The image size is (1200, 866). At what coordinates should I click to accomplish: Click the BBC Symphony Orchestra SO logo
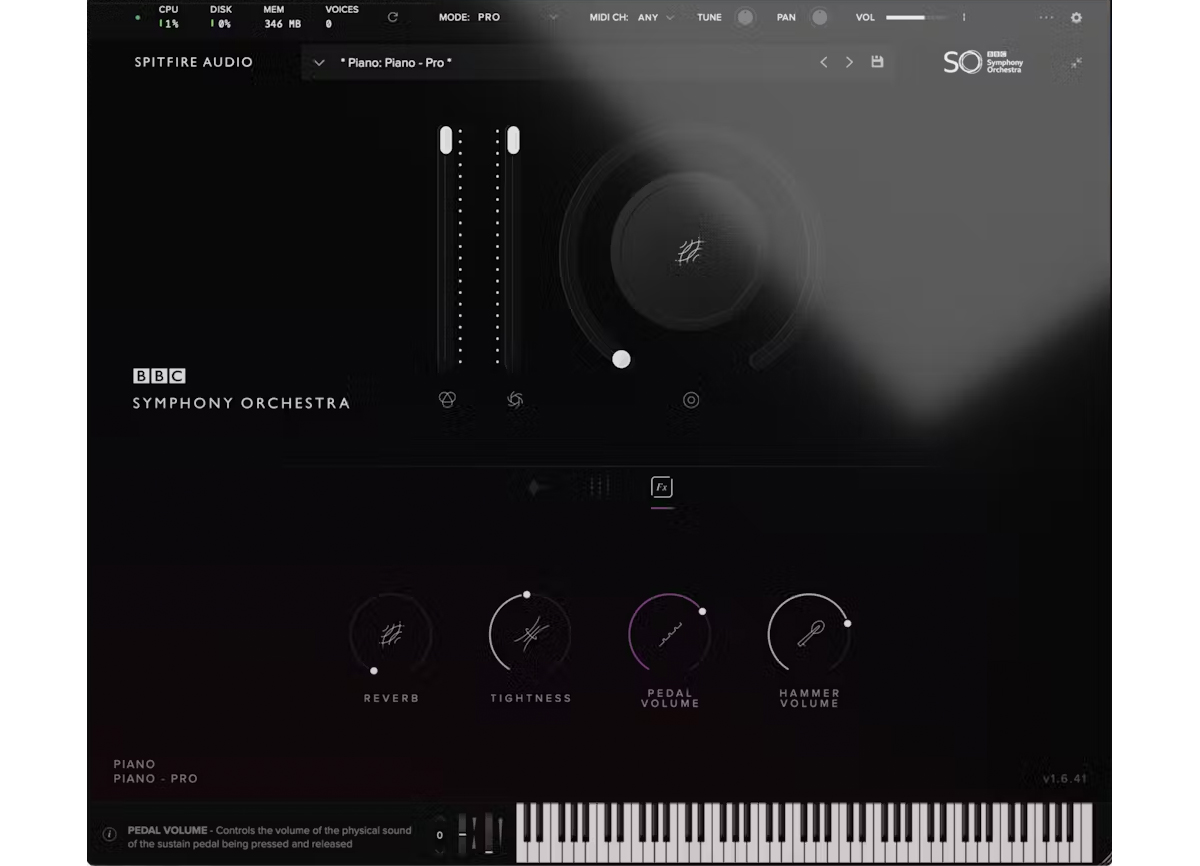(983, 62)
